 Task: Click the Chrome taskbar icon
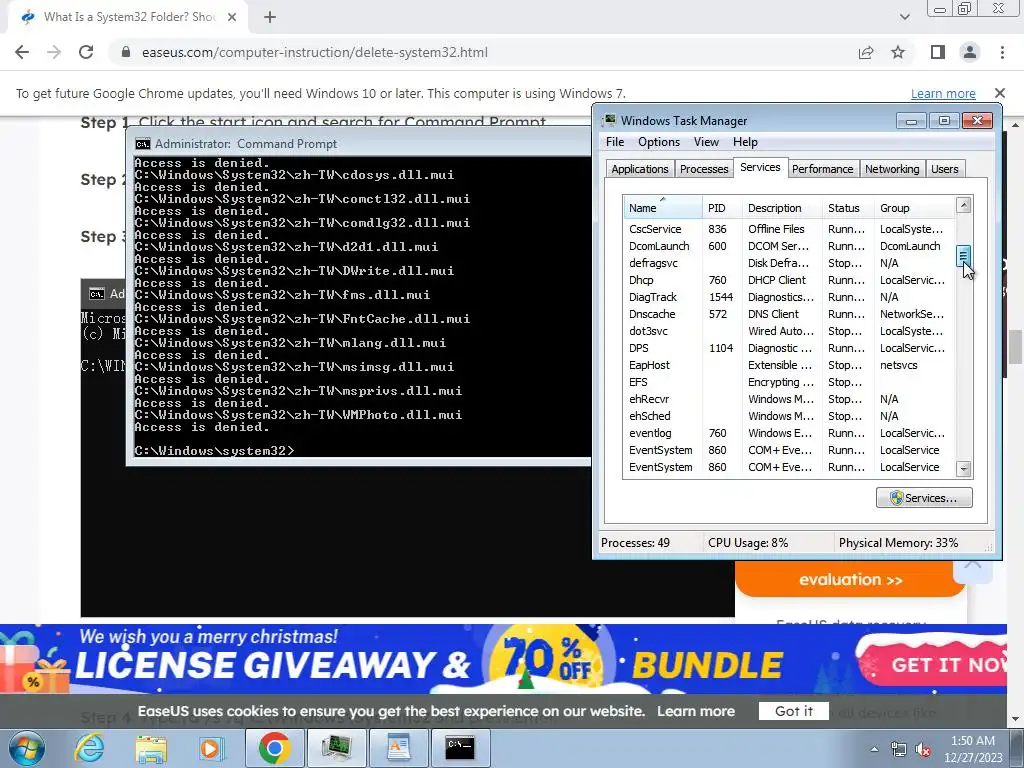coord(274,748)
